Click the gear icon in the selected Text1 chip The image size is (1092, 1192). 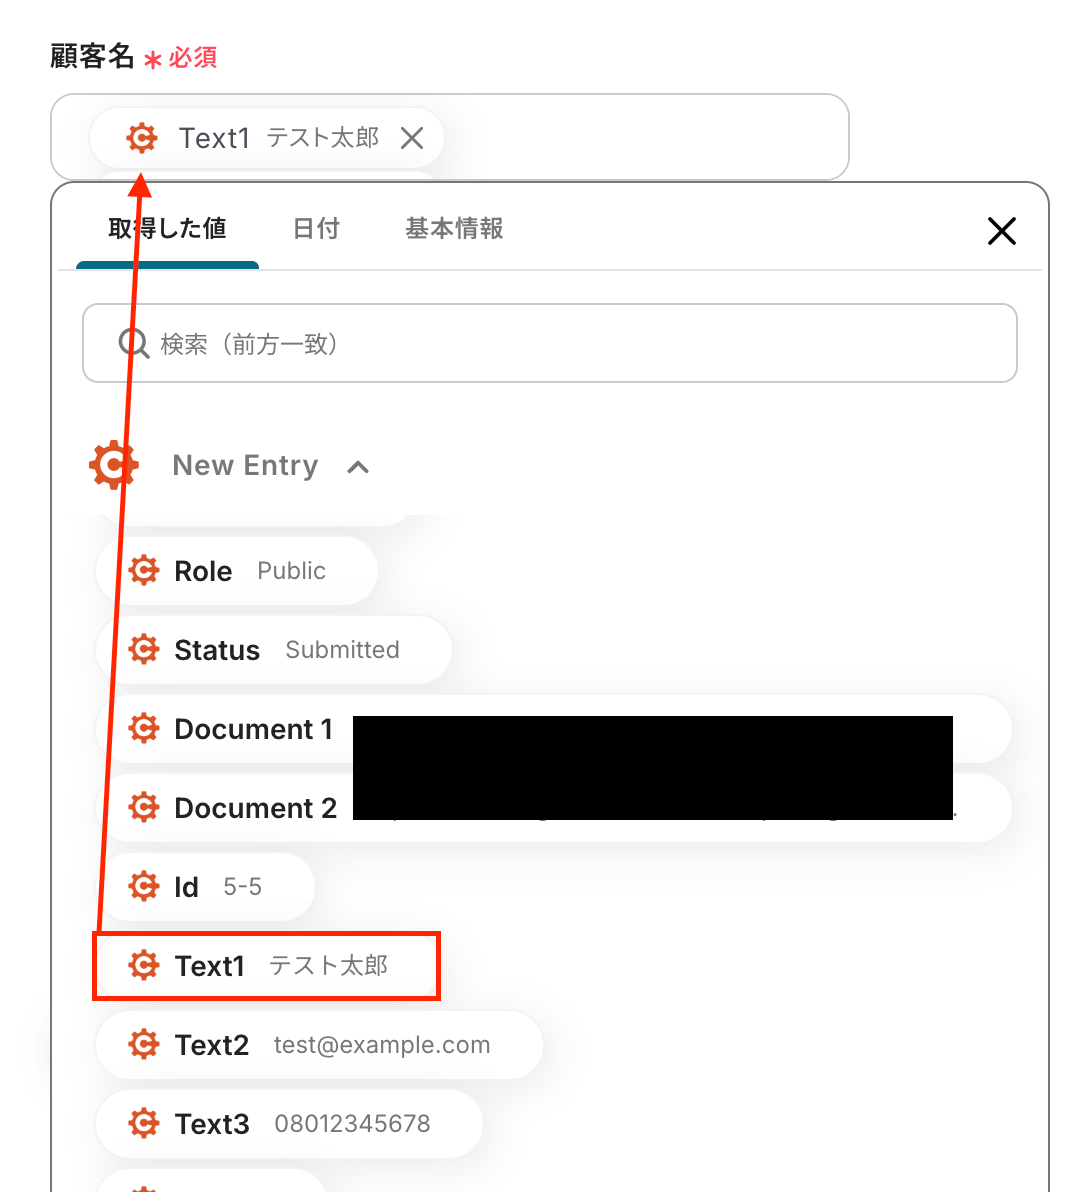pos(142,138)
